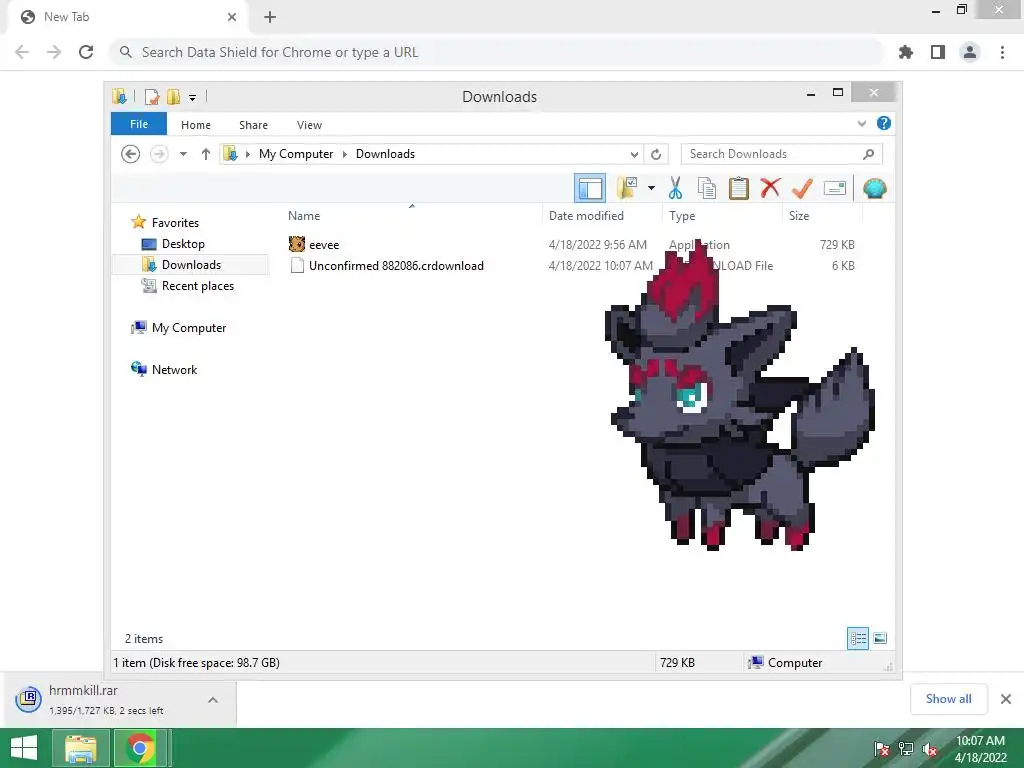
Task: Open Chrome profile avatar
Action: click(x=970, y=52)
